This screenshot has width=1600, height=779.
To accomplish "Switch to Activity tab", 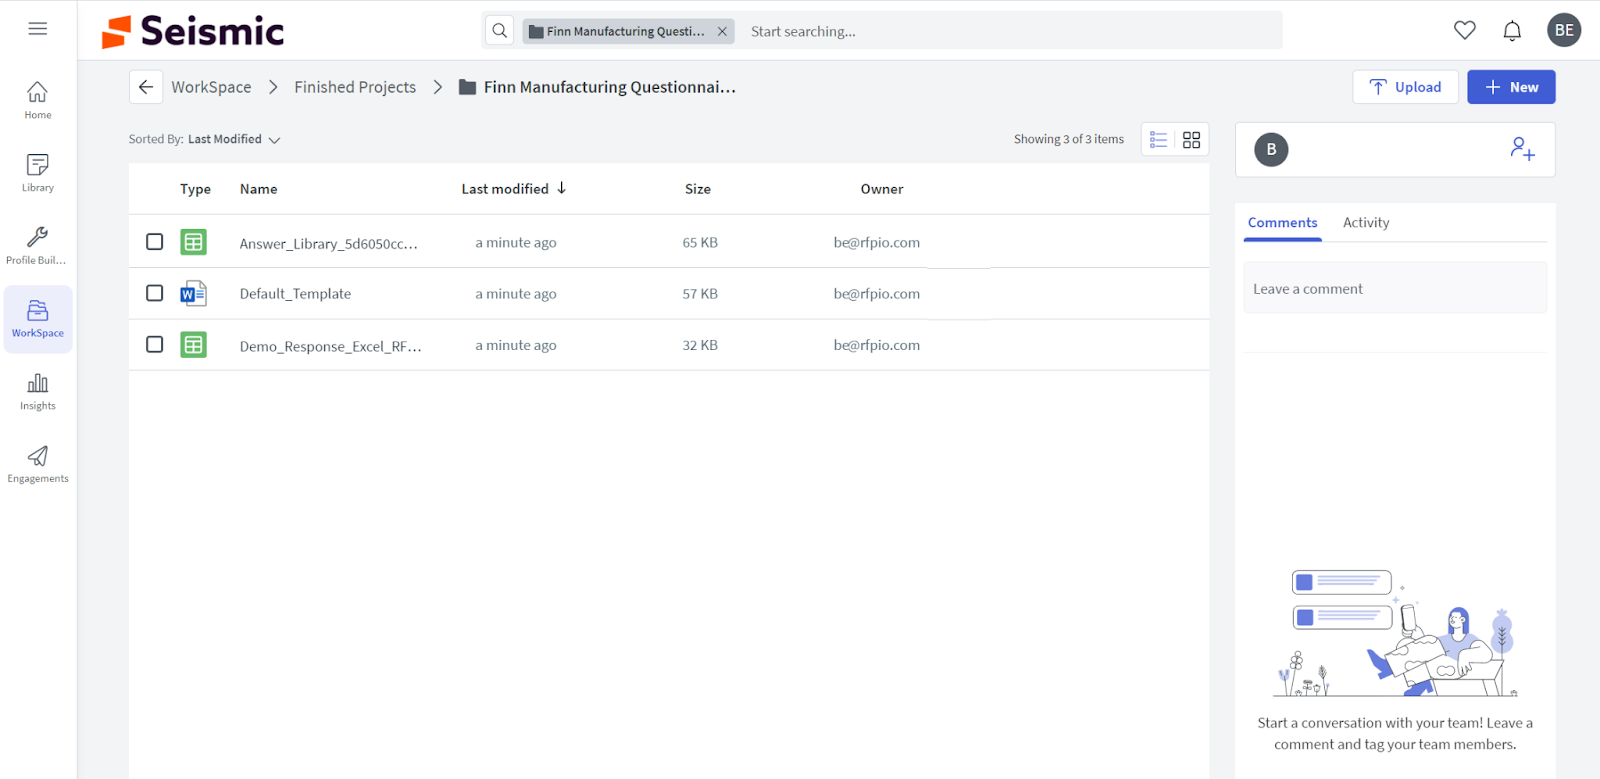I will [1366, 223].
